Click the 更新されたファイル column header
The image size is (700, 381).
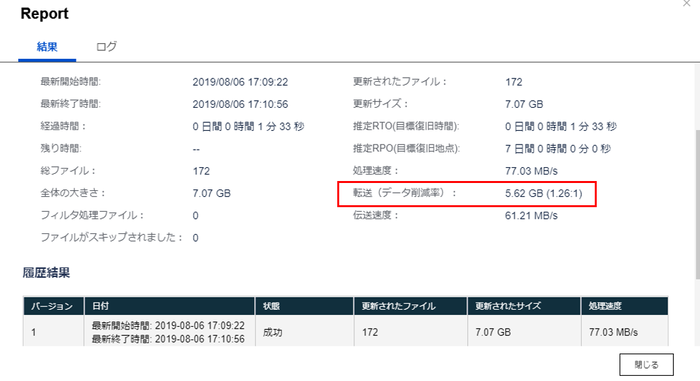pos(411,306)
